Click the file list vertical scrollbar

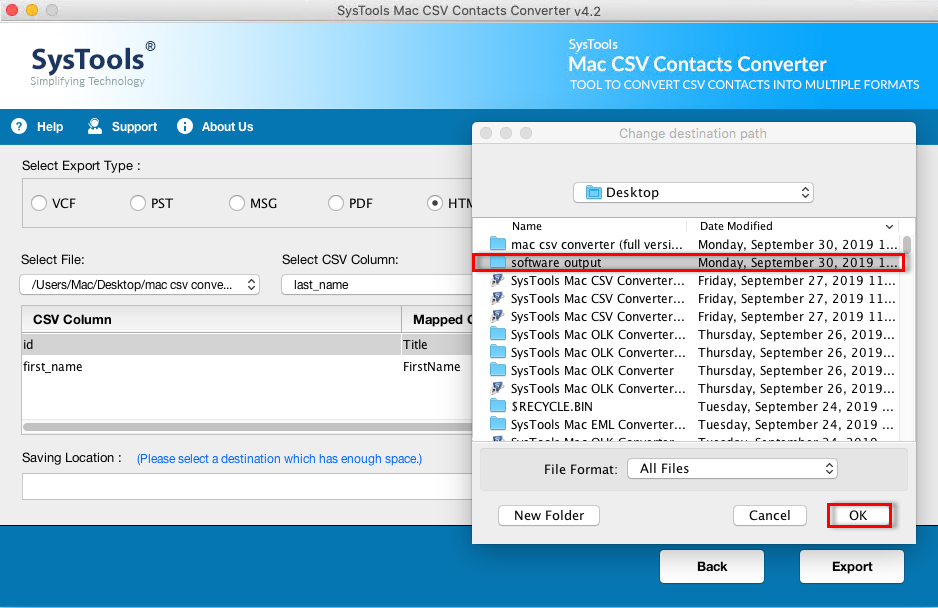907,245
